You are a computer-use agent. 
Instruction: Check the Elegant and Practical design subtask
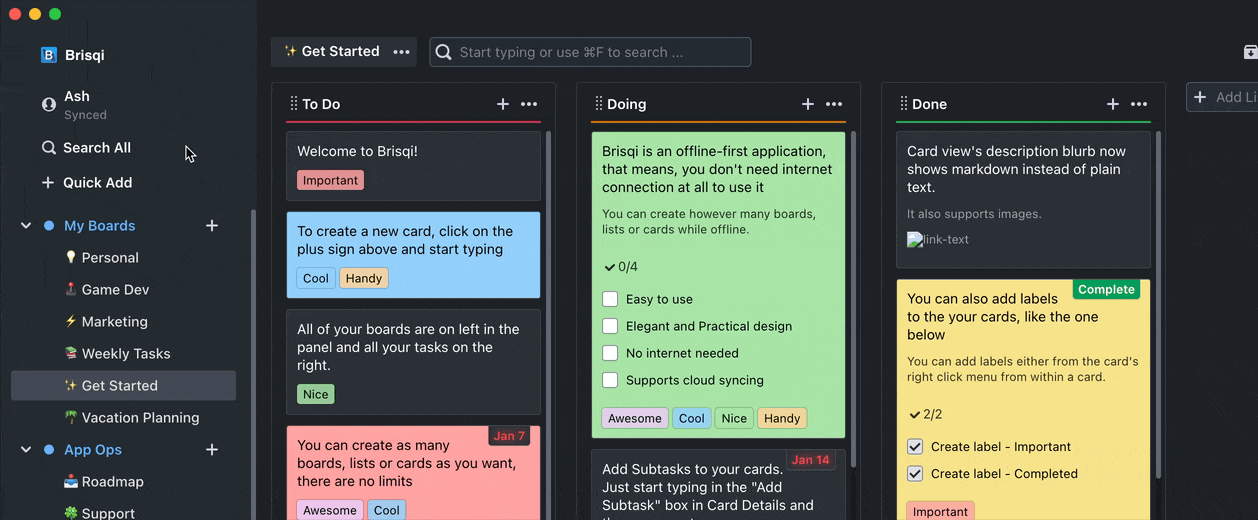pyautogui.click(x=610, y=326)
